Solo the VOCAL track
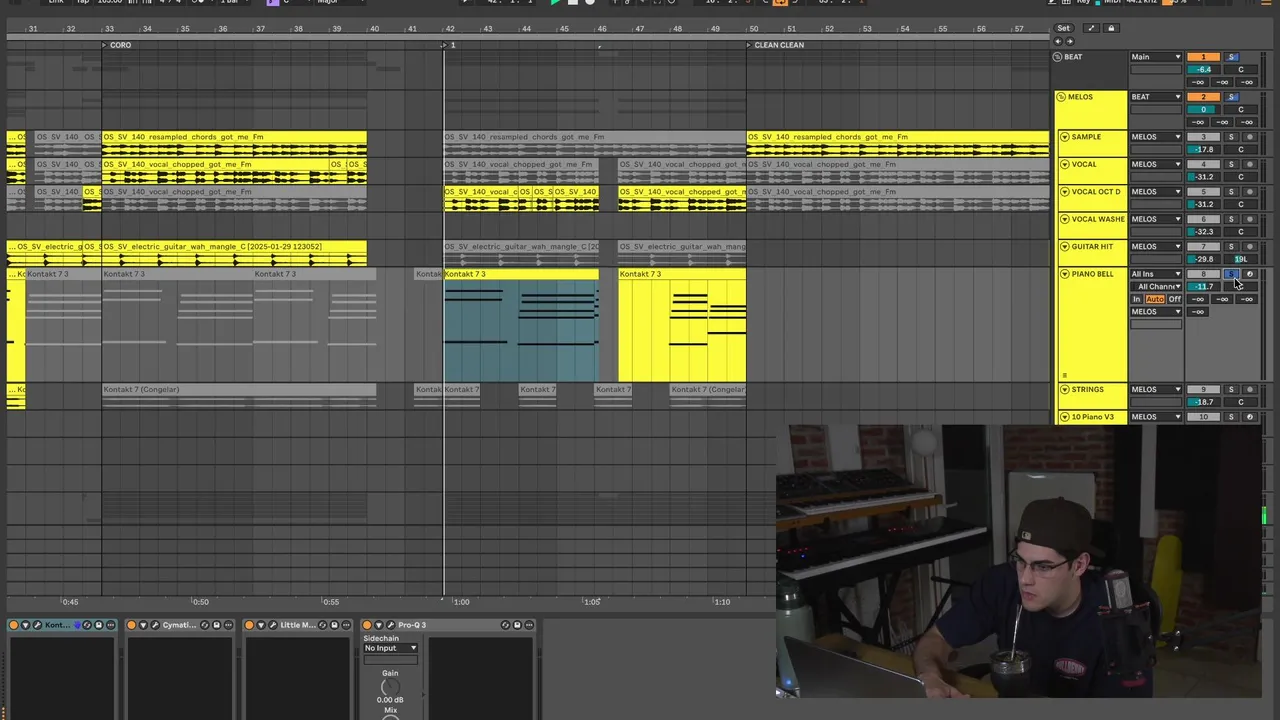This screenshot has width=1280, height=720. [1232, 164]
